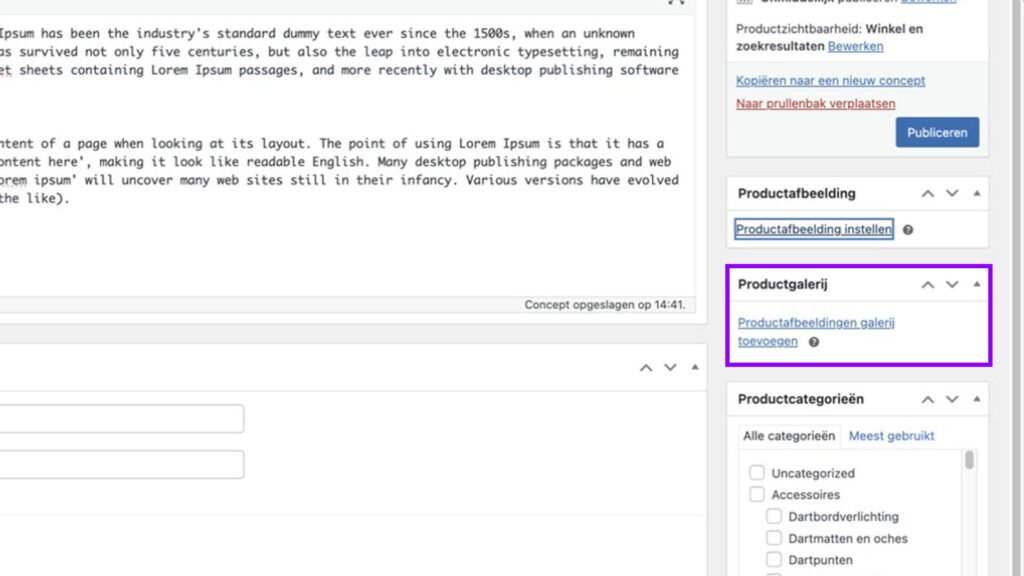Click the Publiceren button

[x=937, y=131]
